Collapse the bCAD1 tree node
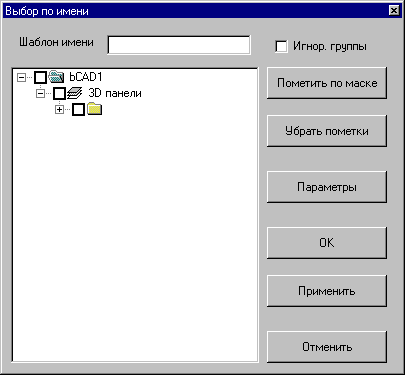Screen dimensions: 405x375 coord(21,78)
